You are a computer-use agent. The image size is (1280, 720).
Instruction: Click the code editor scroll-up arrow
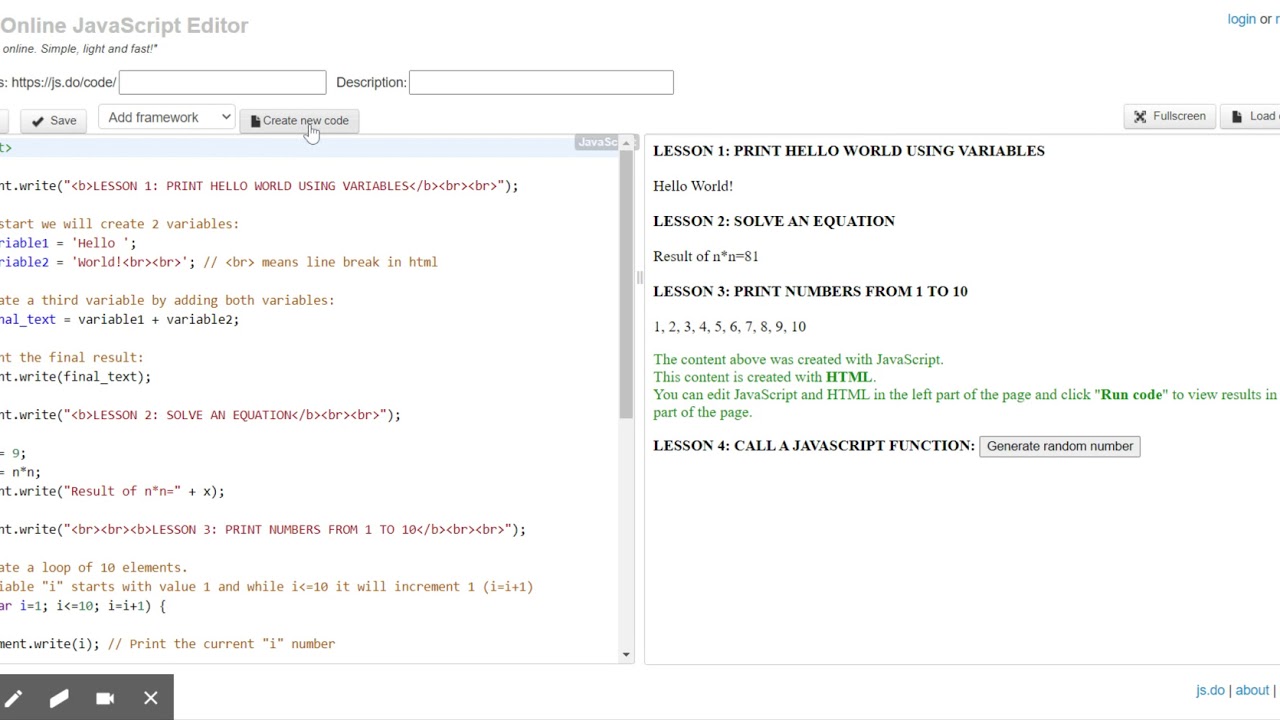pyautogui.click(x=626, y=145)
